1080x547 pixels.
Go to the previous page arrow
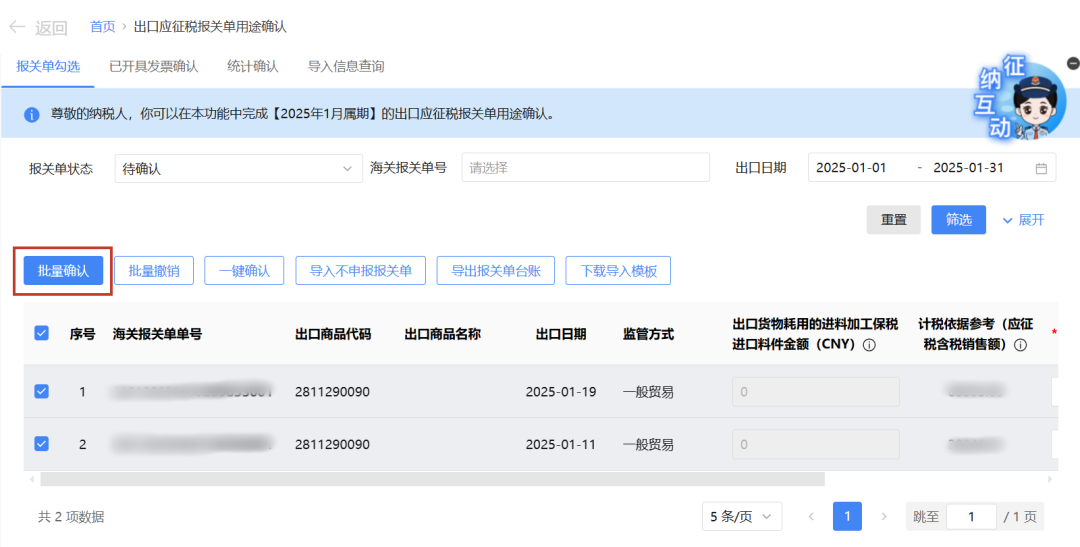pos(811,517)
